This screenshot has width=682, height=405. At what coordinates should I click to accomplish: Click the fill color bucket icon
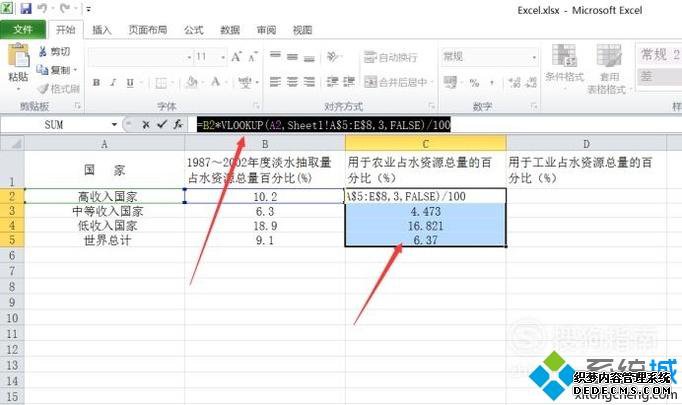tap(191, 82)
